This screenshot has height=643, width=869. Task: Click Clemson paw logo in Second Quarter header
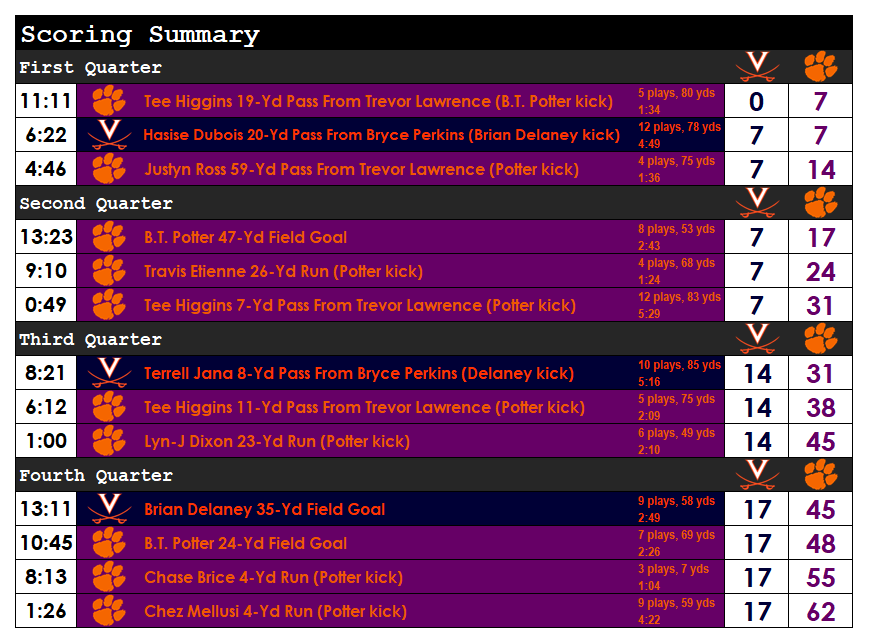pyautogui.click(x=821, y=203)
